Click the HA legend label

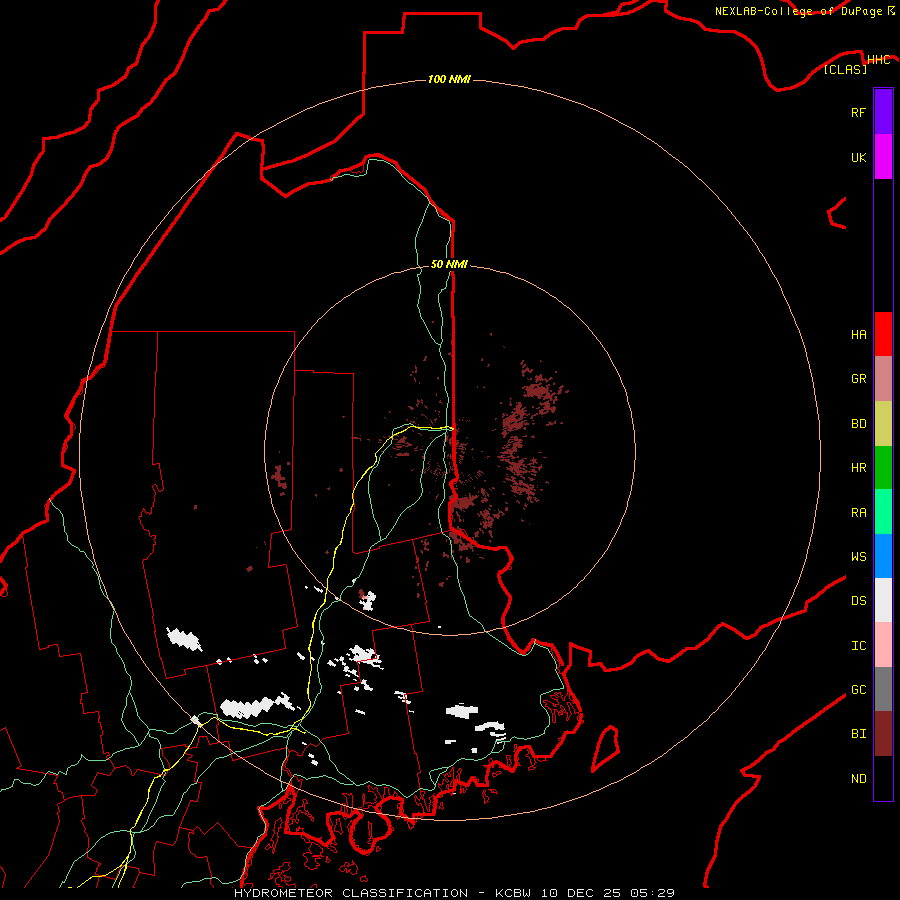click(x=858, y=335)
